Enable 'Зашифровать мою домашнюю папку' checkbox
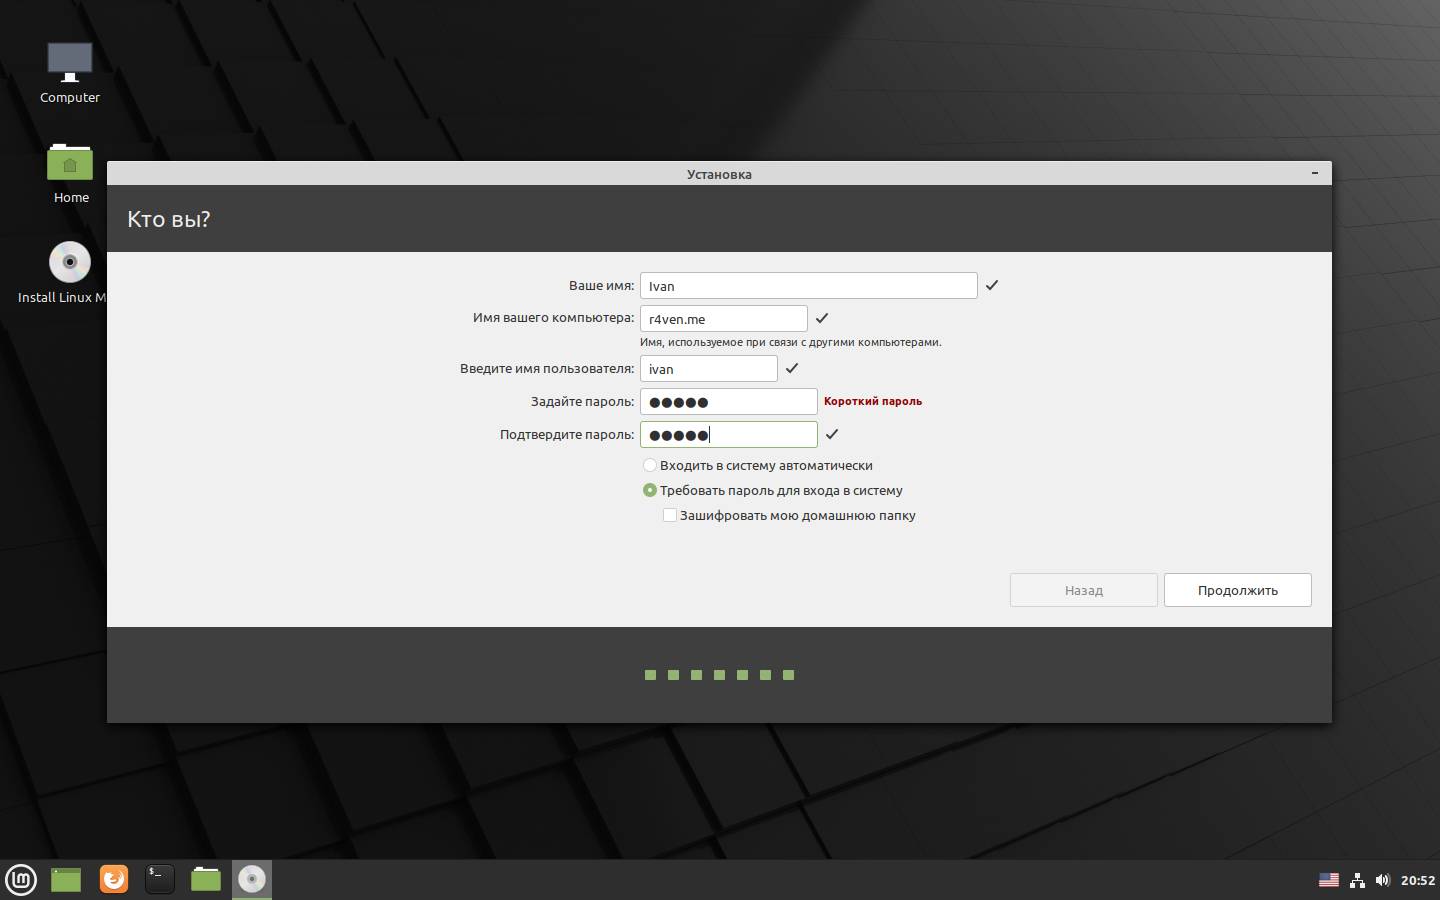This screenshot has width=1440, height=900. coord(670,515)
